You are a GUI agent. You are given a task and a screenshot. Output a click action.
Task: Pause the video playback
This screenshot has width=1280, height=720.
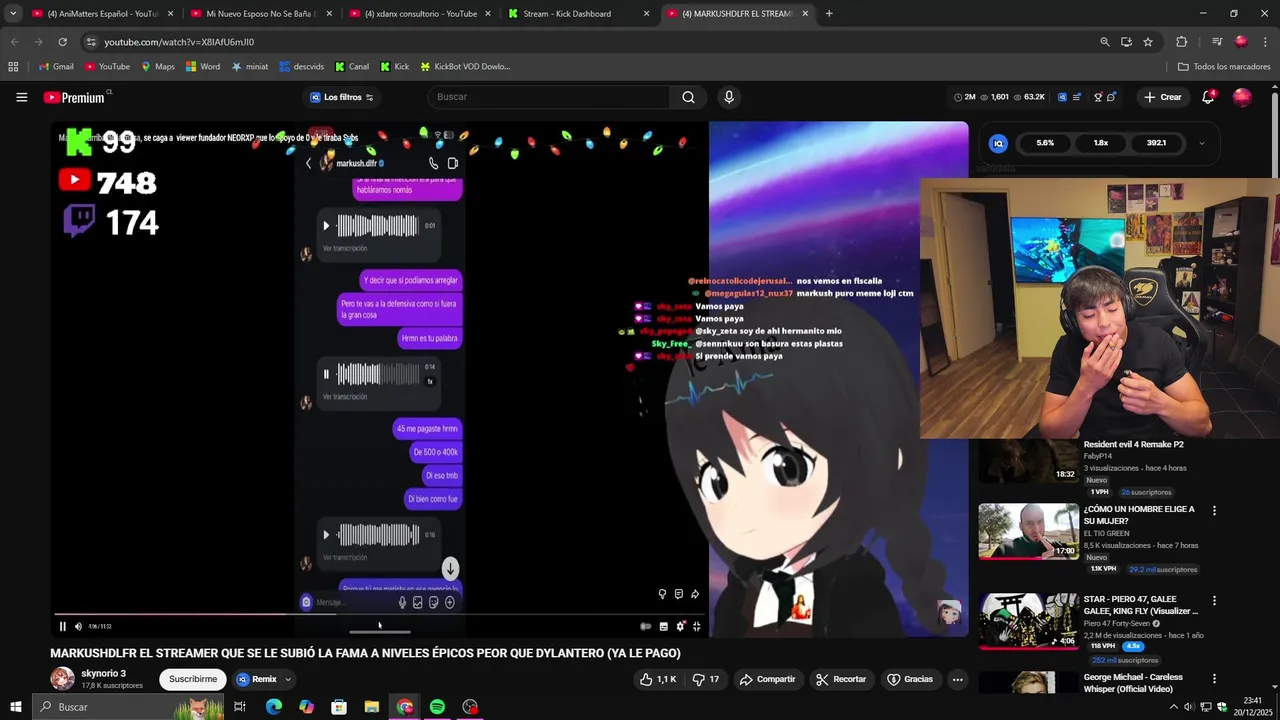62,627
